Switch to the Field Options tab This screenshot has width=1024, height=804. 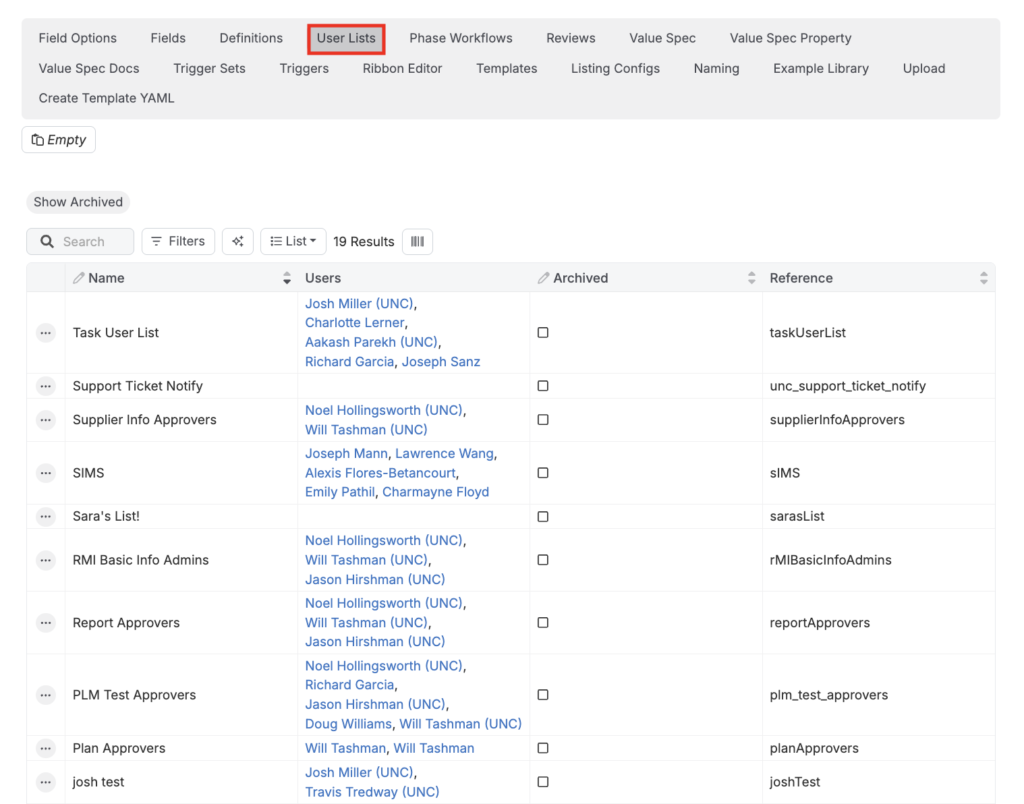point(78,38)
